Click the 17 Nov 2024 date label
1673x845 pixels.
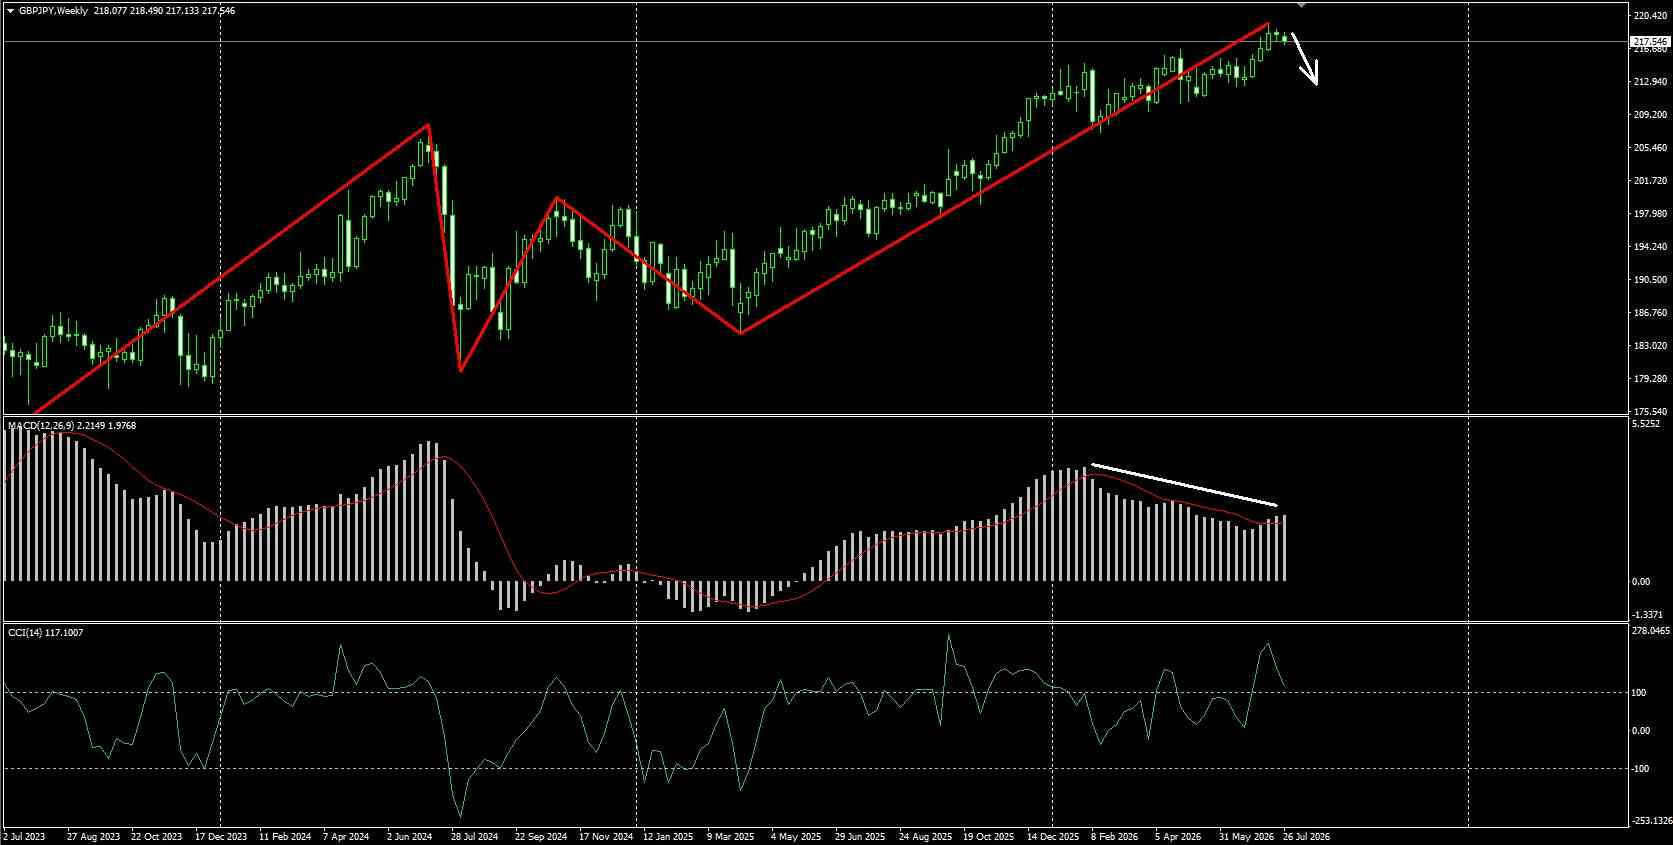click(x=605, y=836)
